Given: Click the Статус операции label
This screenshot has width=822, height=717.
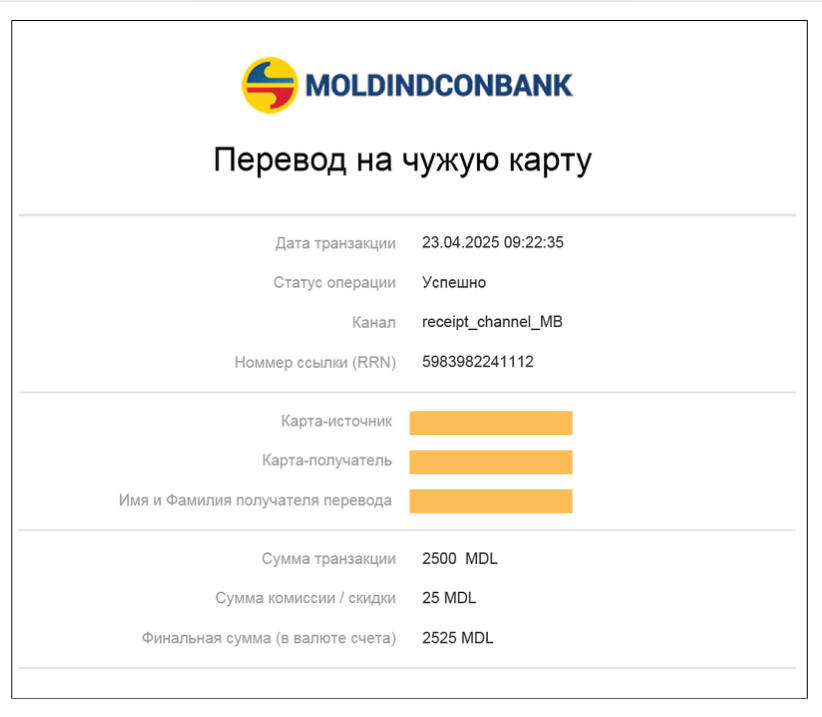Looking at the screenshot, I should pyautogui.click(x=334, y=283).
